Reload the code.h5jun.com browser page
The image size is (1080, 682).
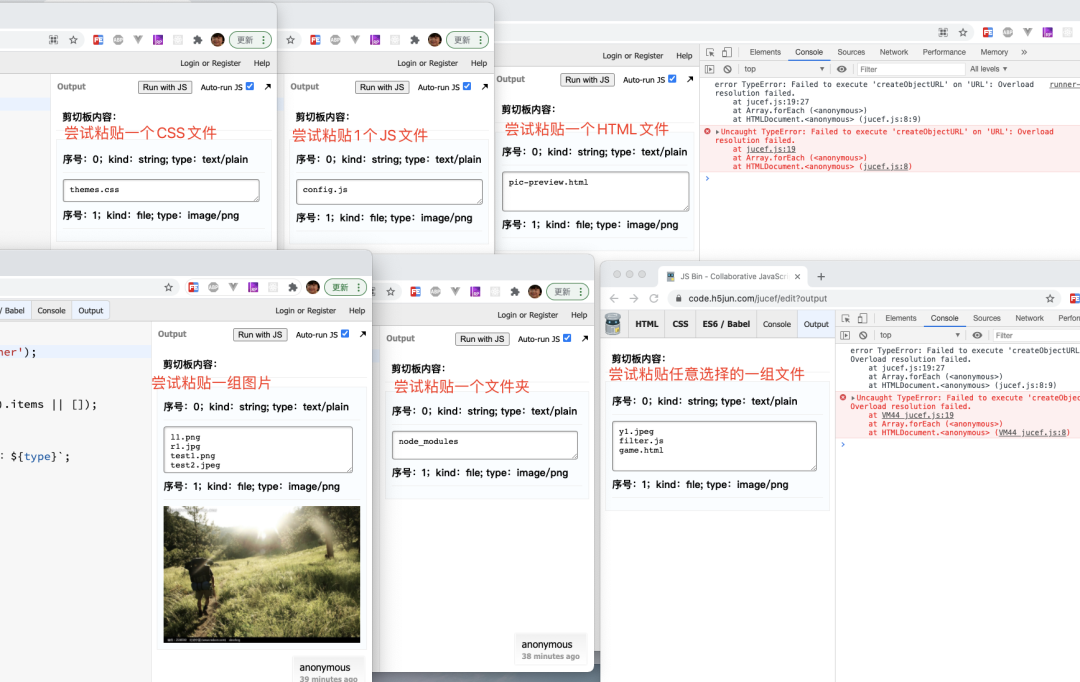(x=653, y=298)
